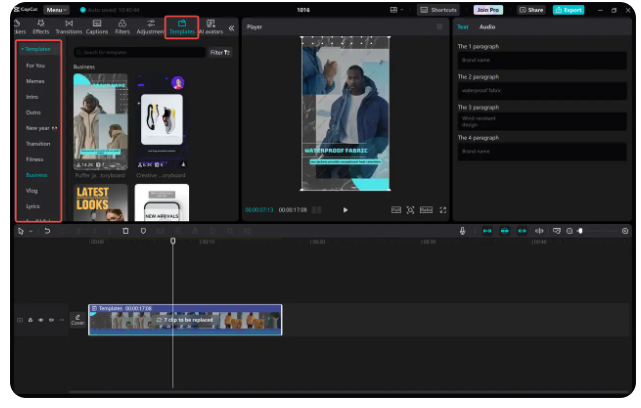Toggle the track lock icon on timeline
Screen dimensions: 641x408
30,320
